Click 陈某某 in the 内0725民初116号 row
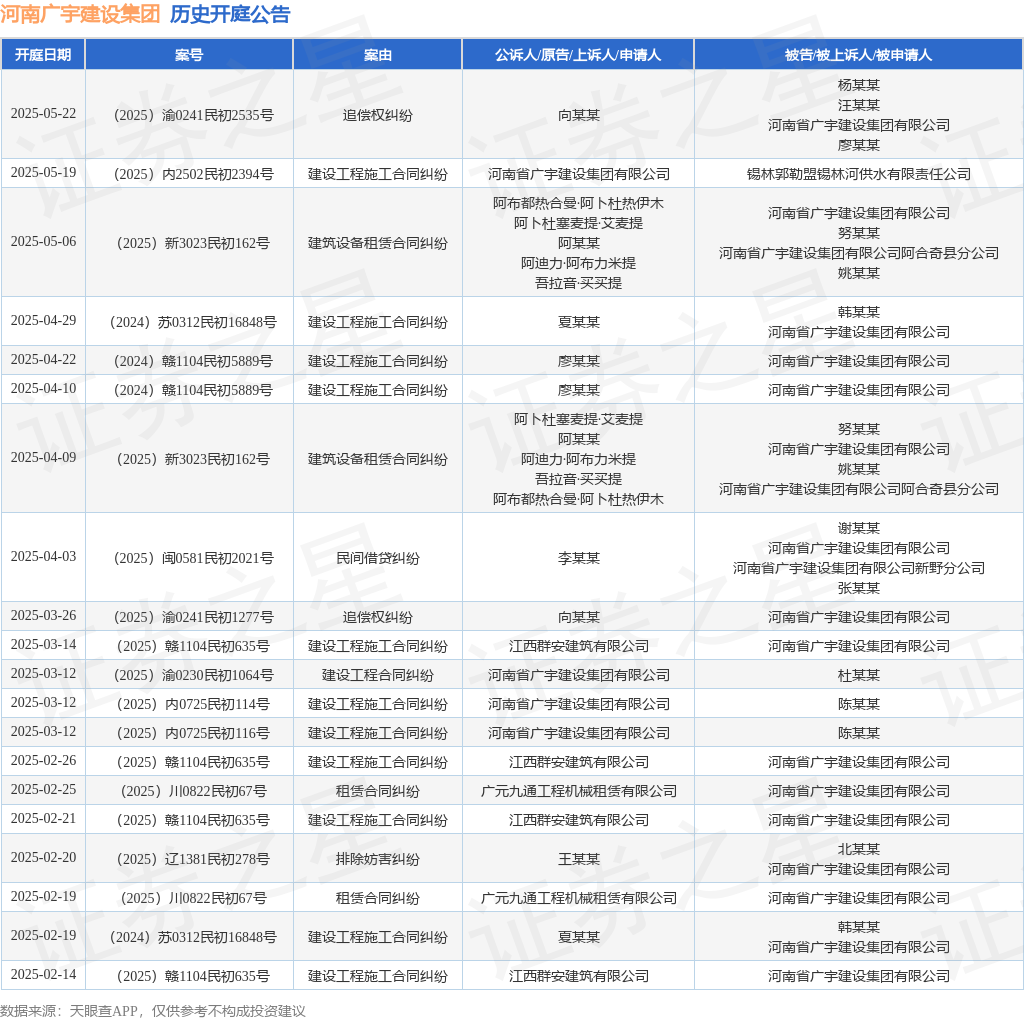The image size is (1024, 1020). (858, 733)
